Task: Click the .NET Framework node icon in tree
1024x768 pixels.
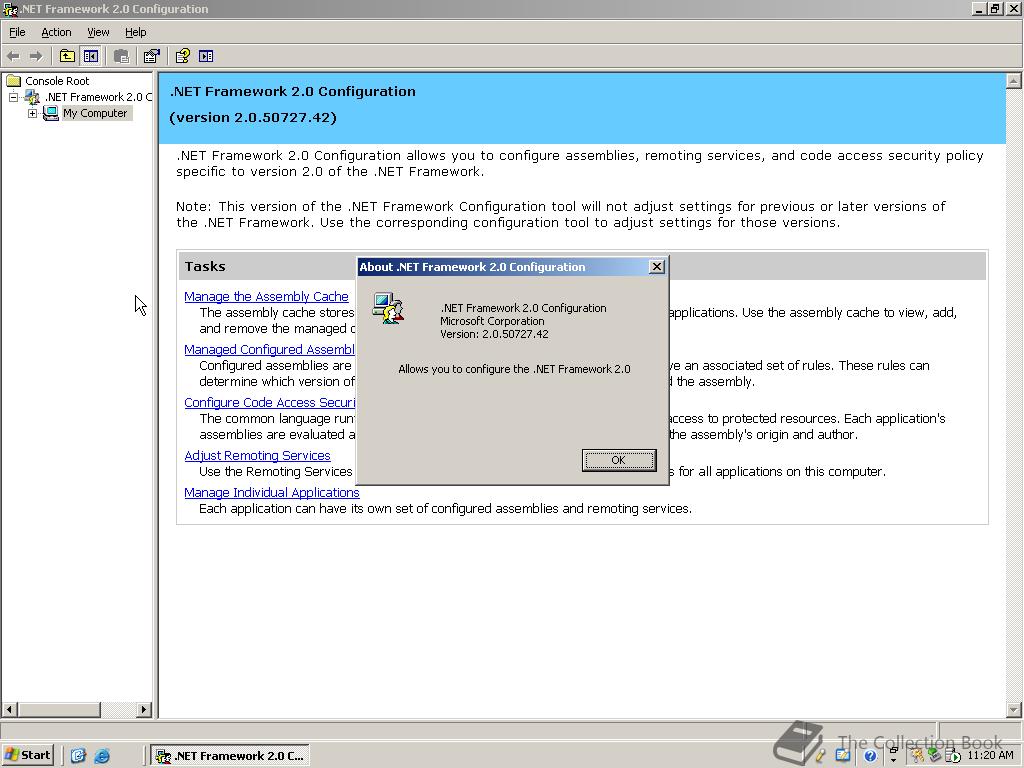Action: [x=32, y=97]
